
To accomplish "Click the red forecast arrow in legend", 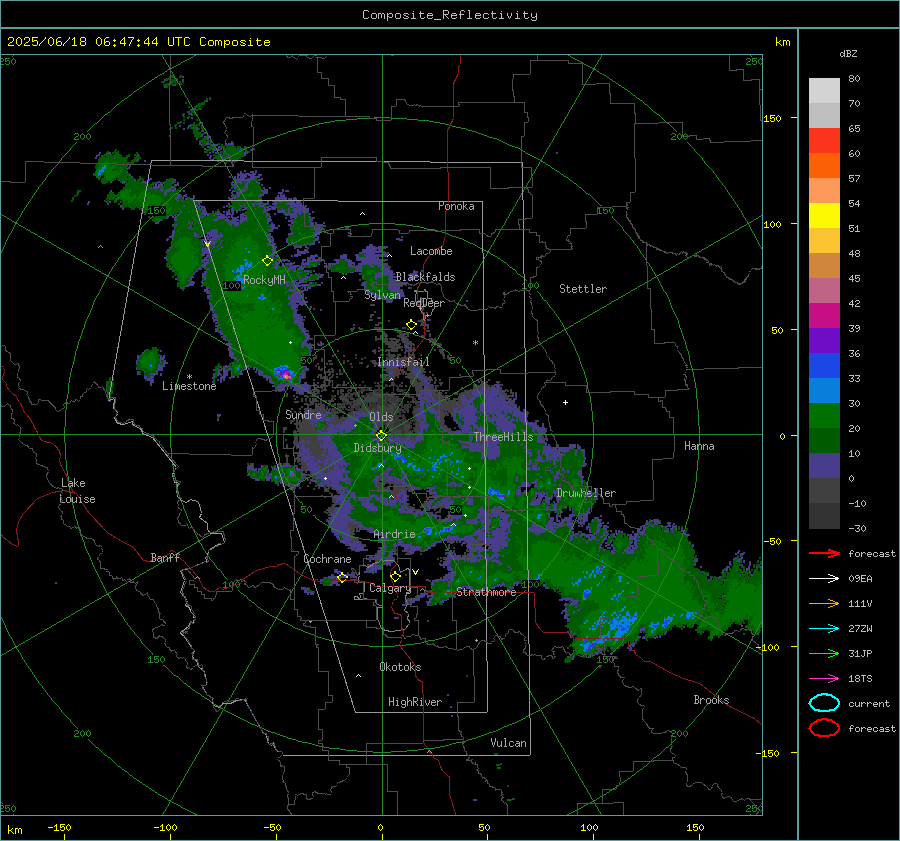I will (x=824, y=553).
